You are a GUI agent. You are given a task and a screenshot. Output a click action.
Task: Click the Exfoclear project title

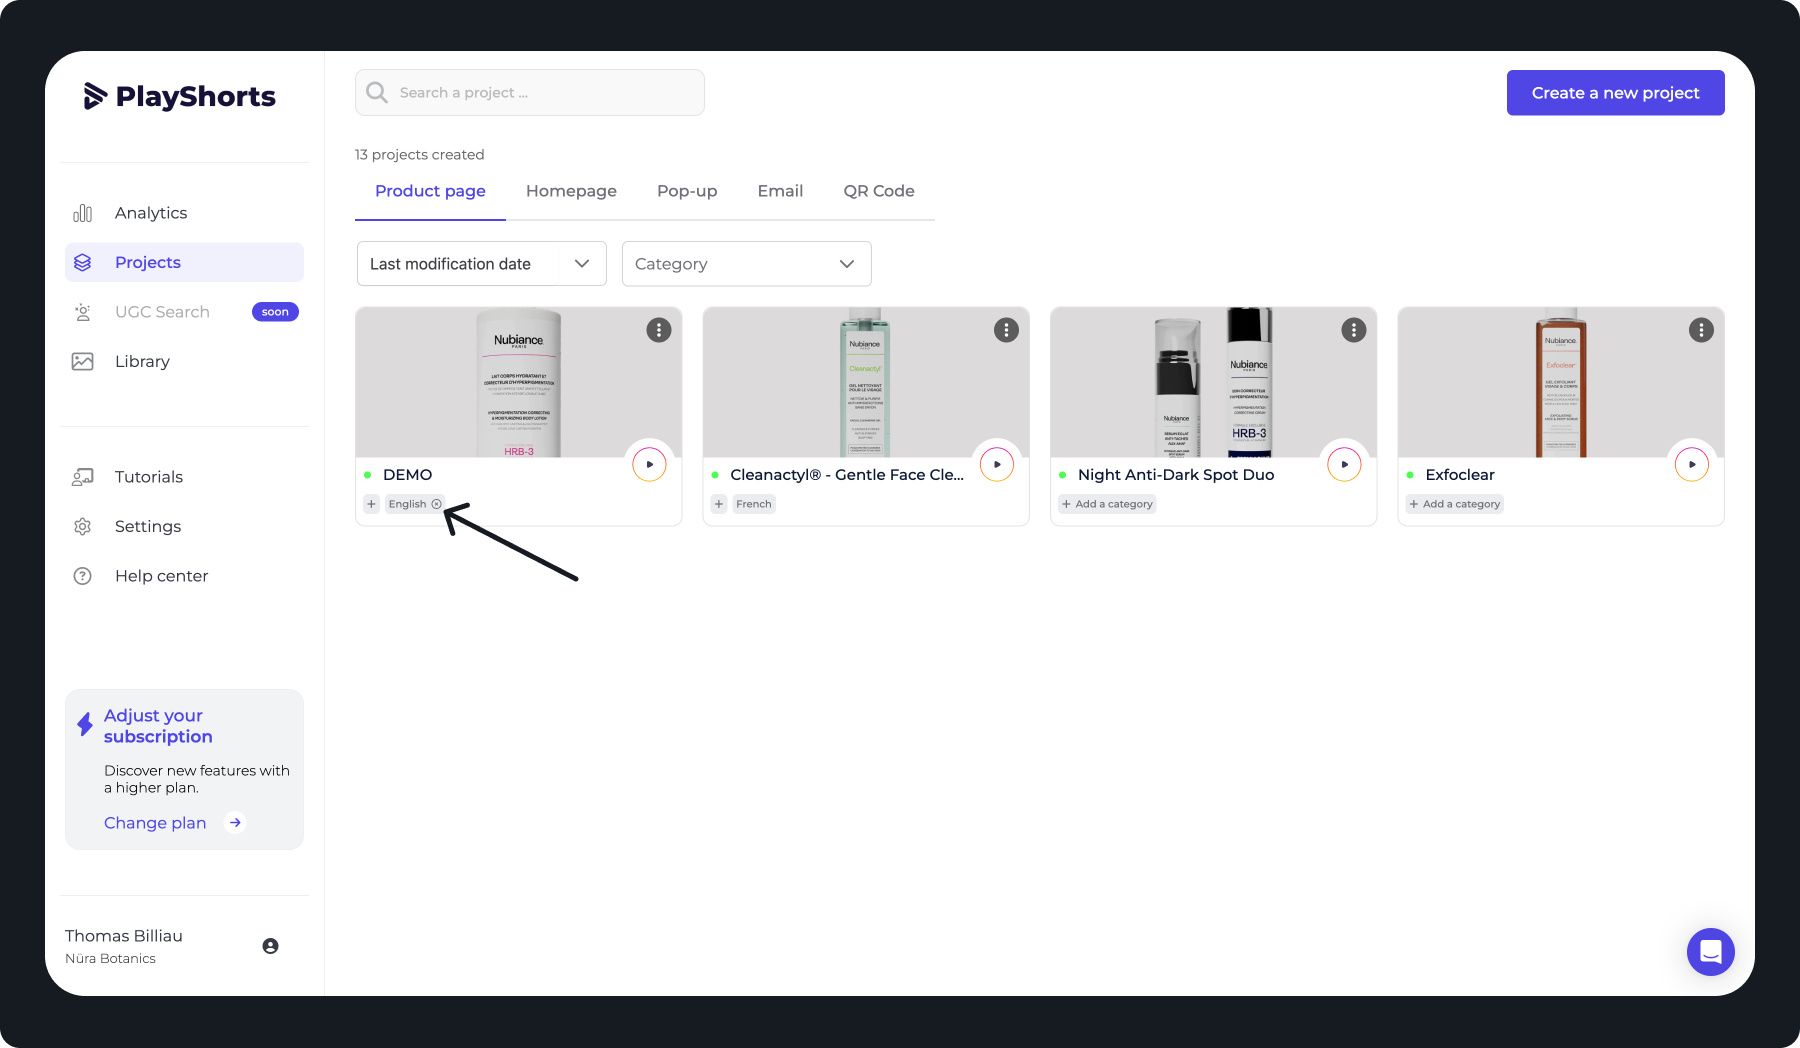(1460, 475)
